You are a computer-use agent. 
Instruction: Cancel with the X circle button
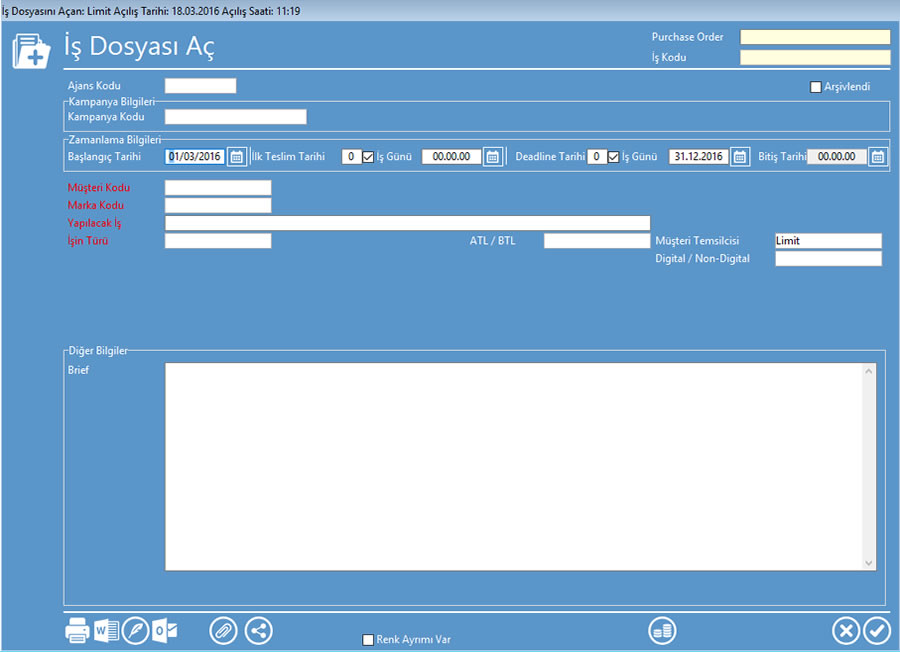(846, 631)
